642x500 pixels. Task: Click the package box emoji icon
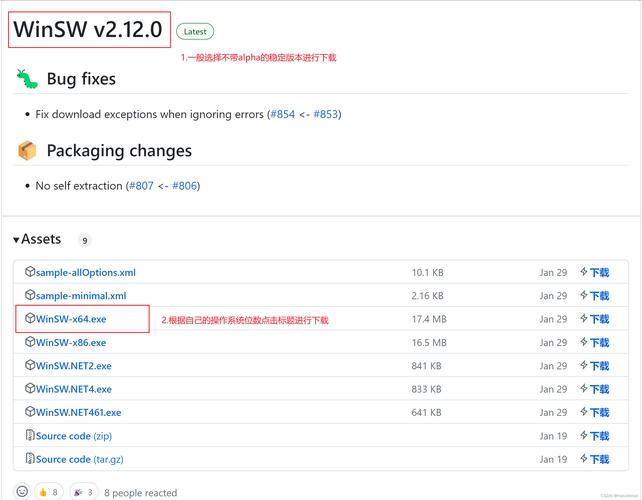27,150
